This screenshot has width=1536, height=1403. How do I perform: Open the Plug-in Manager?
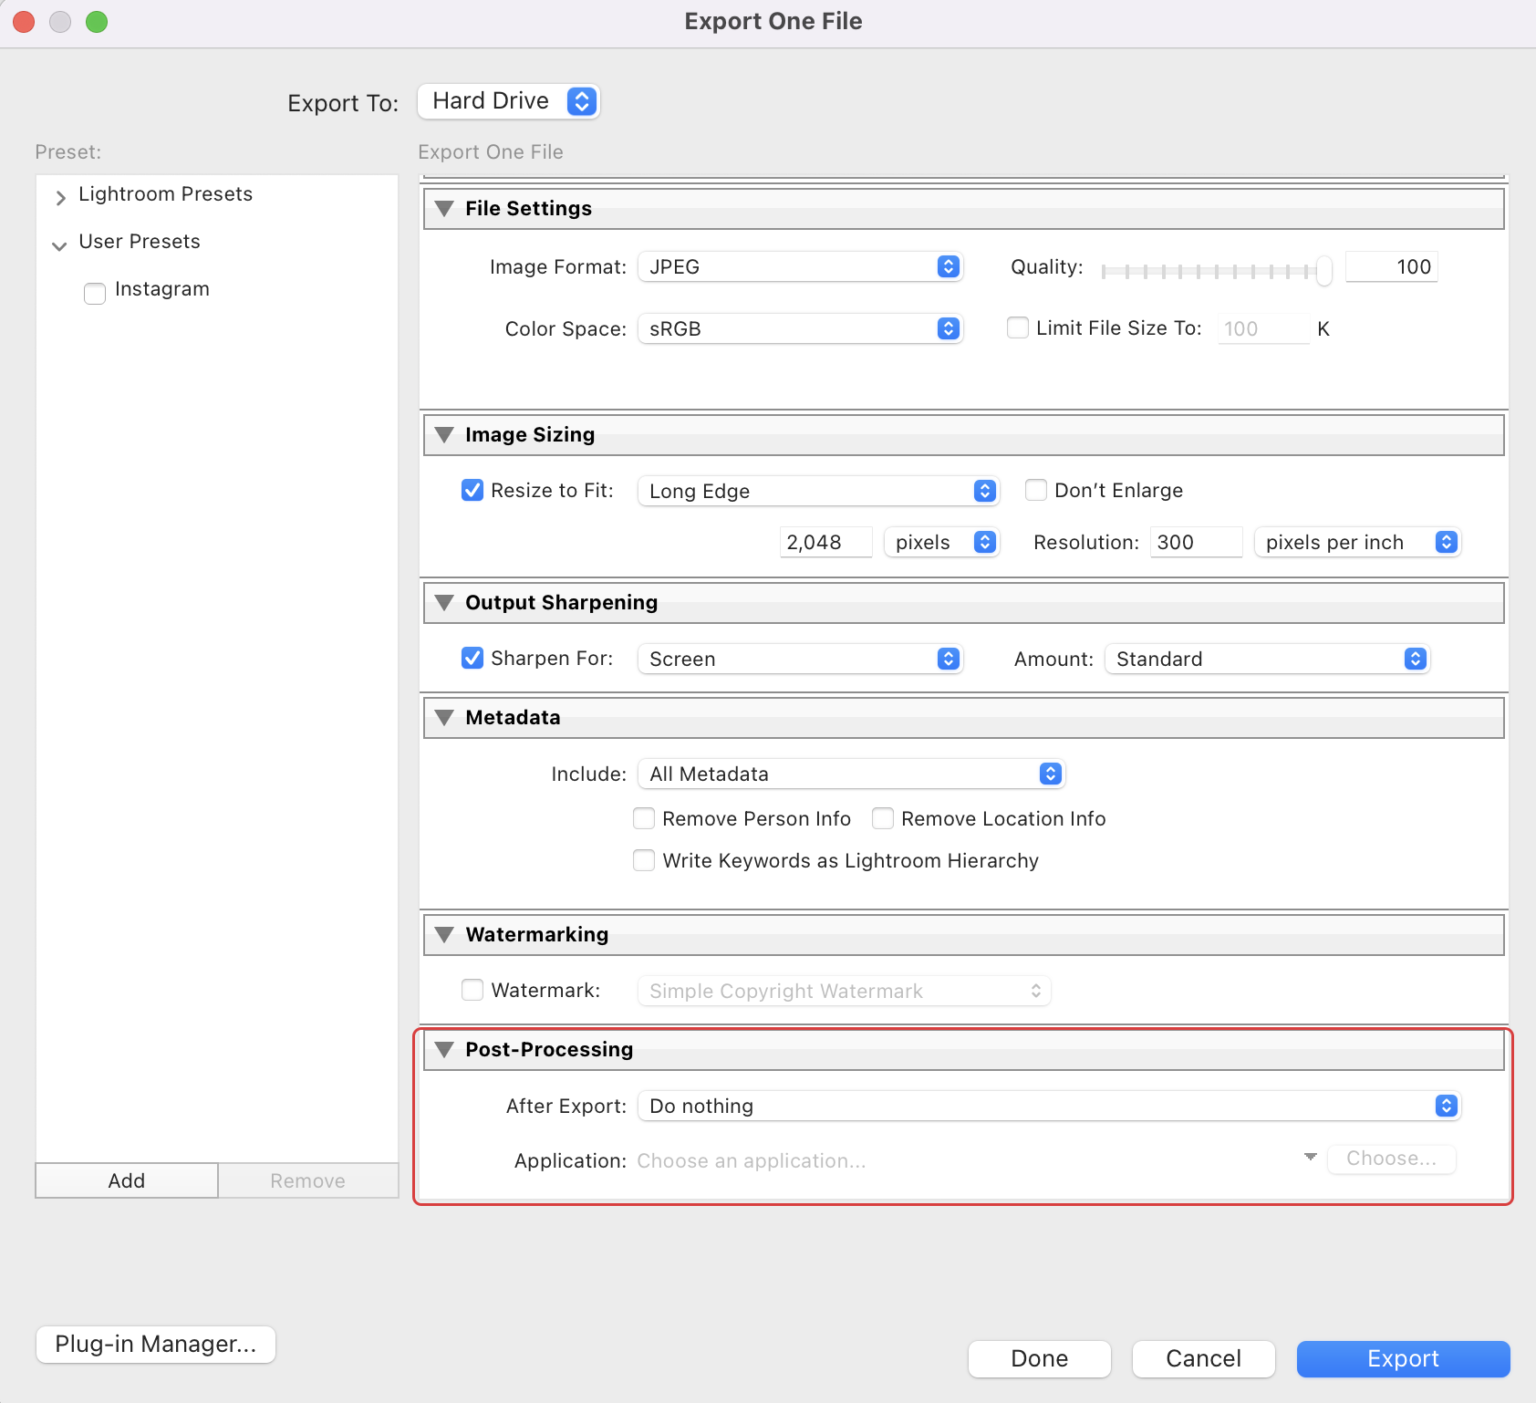coord(155,1344)
